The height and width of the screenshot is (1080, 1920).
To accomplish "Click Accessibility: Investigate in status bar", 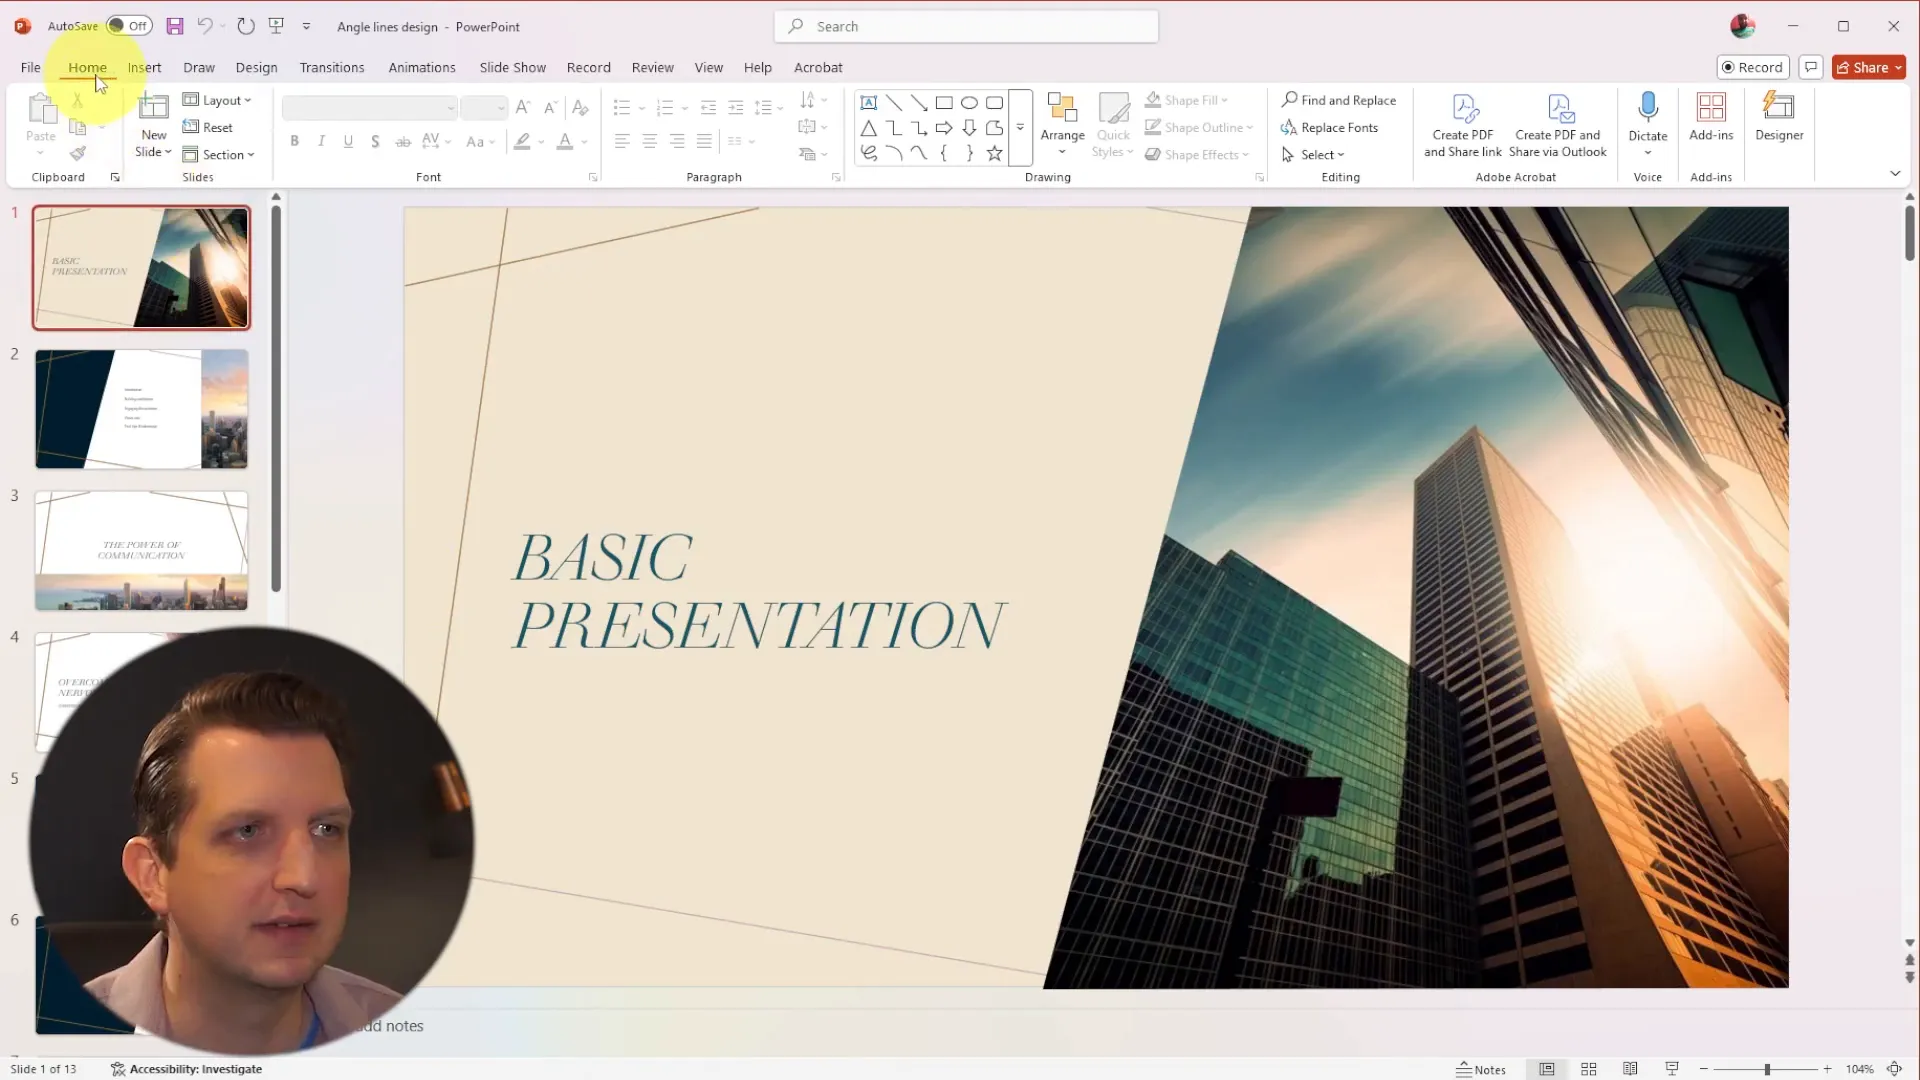I will pos(187,1069).
